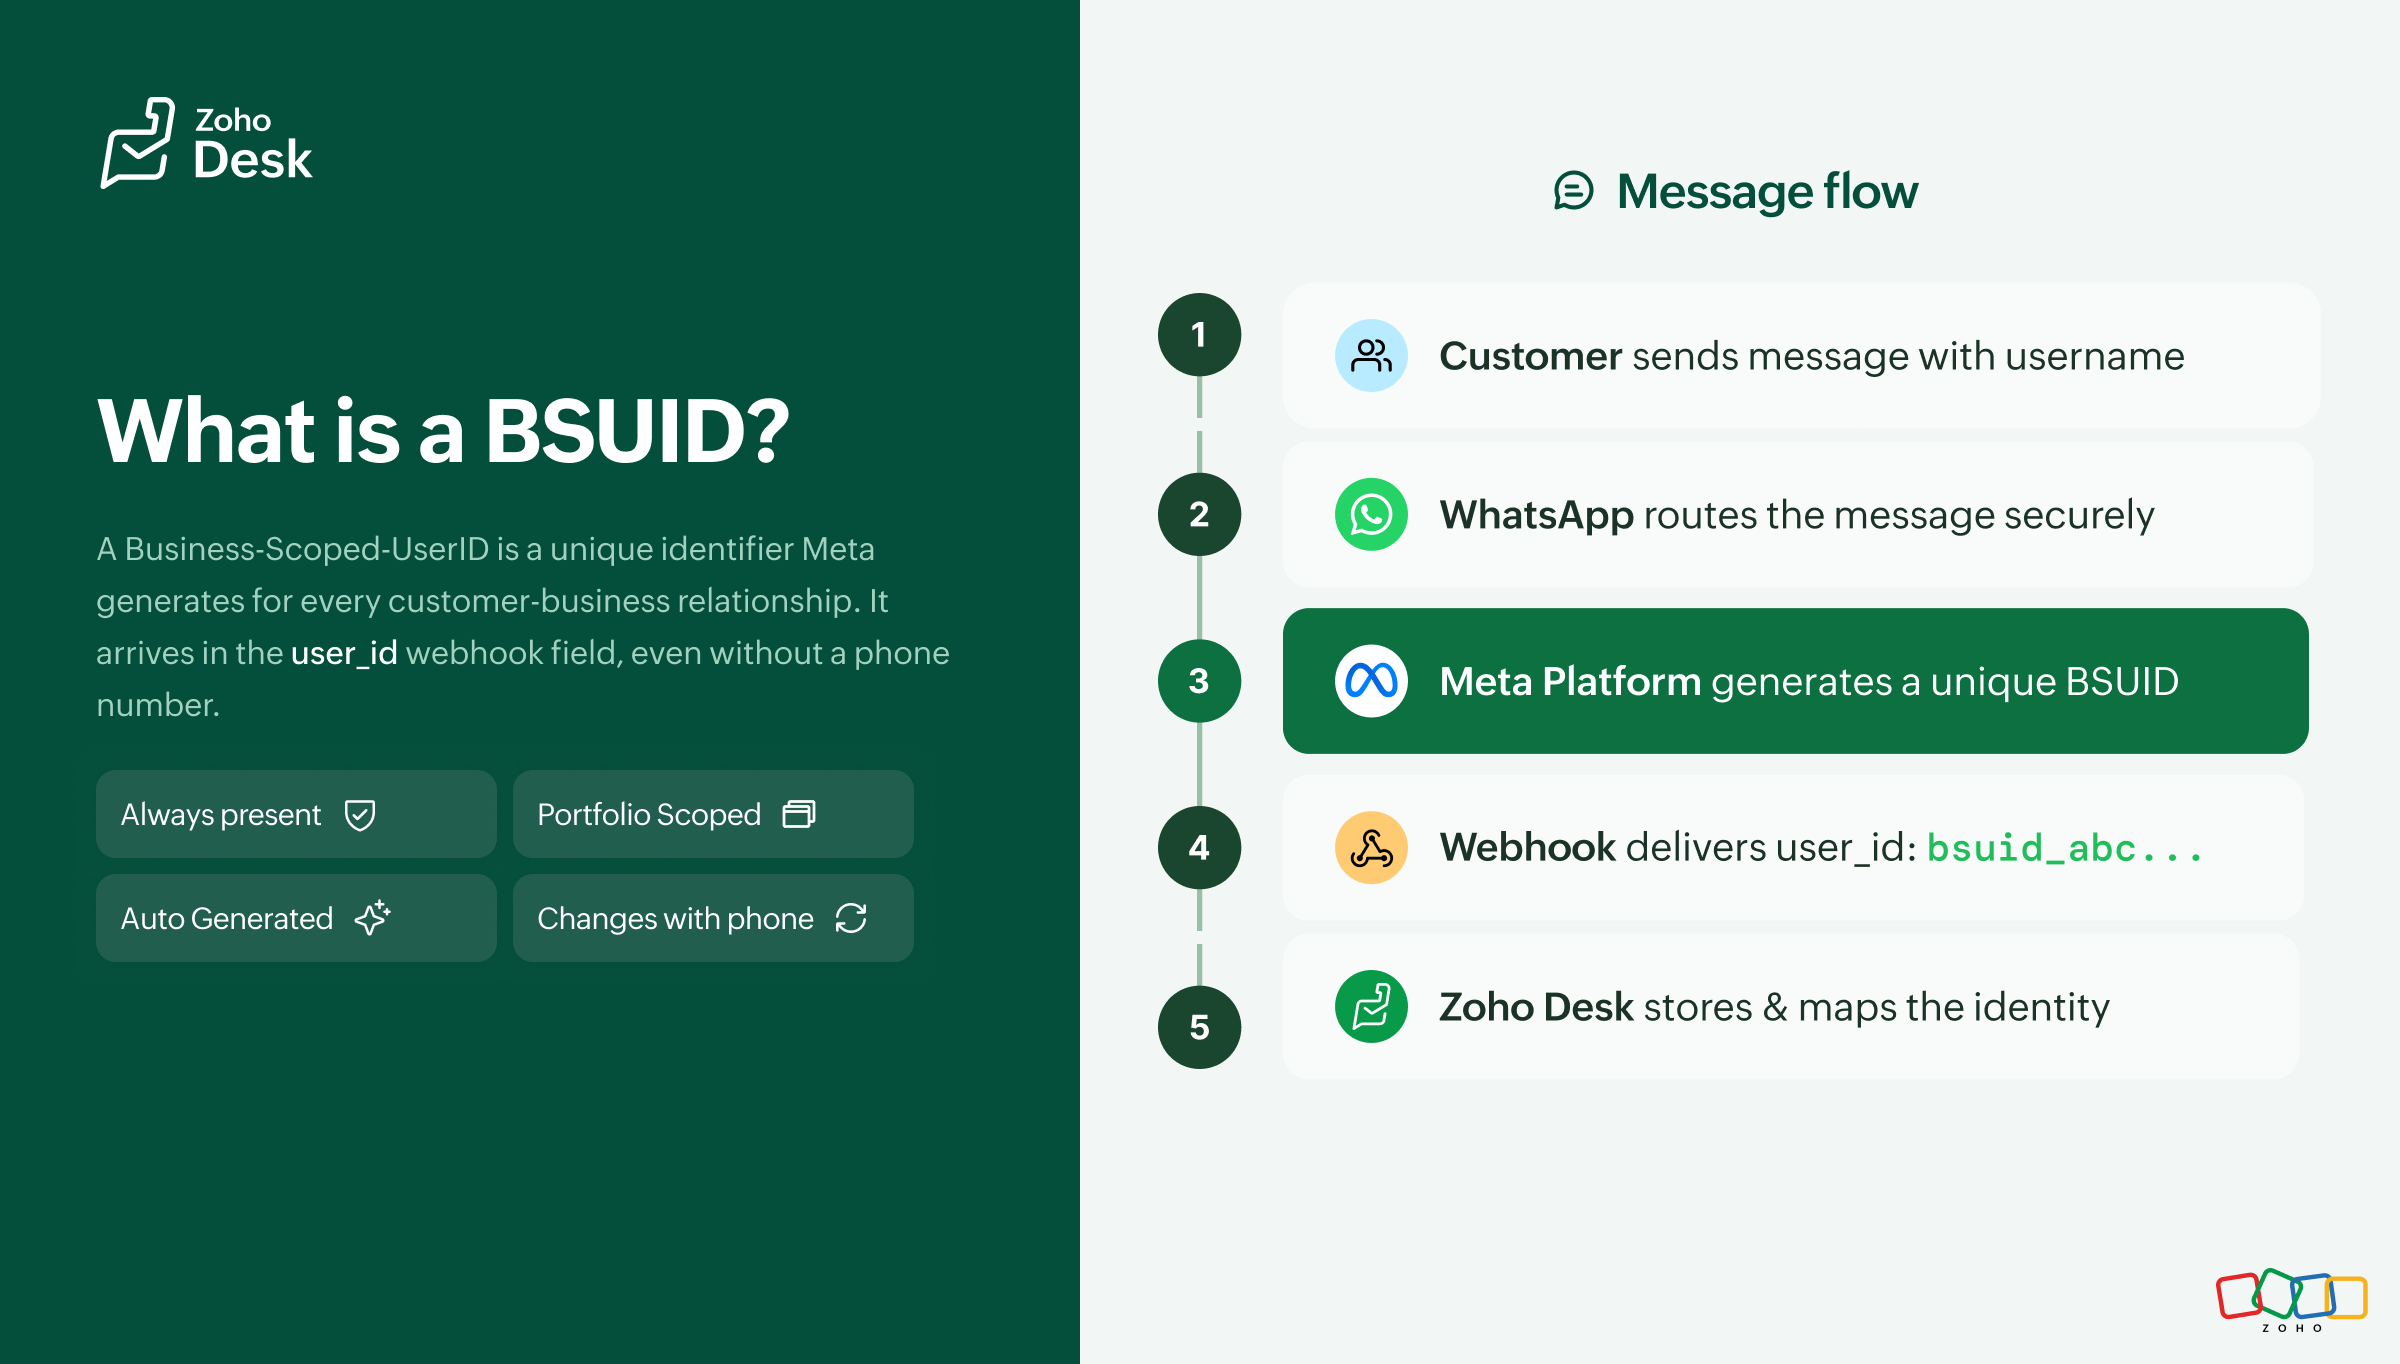Click the step 5 number circle
The height and width of the screenshot is (1364, 2400).
pyautogui.click(x=1199, y=1027)
